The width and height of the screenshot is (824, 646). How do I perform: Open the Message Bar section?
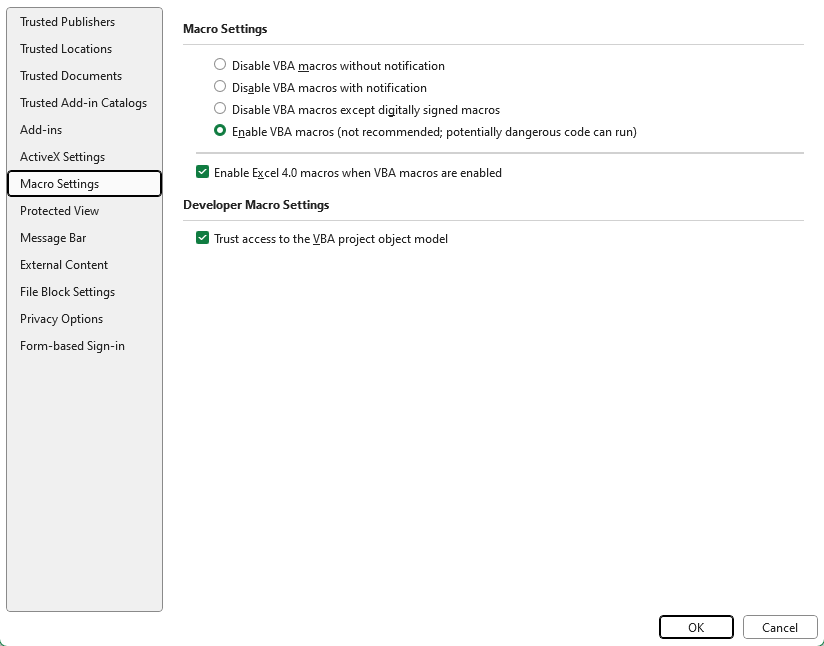(x=53, y=238)
